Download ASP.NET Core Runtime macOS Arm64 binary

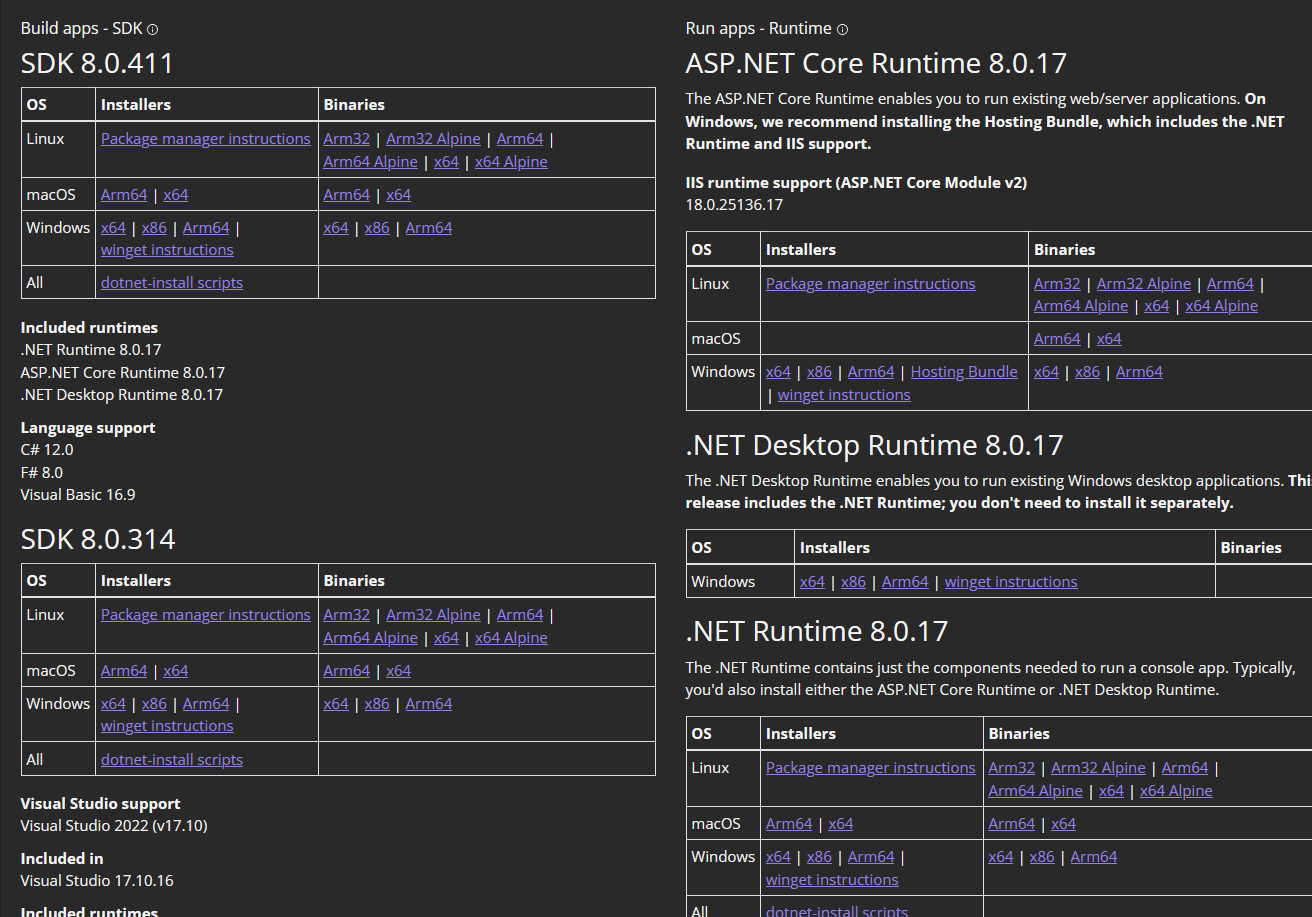pos(1058,339)
